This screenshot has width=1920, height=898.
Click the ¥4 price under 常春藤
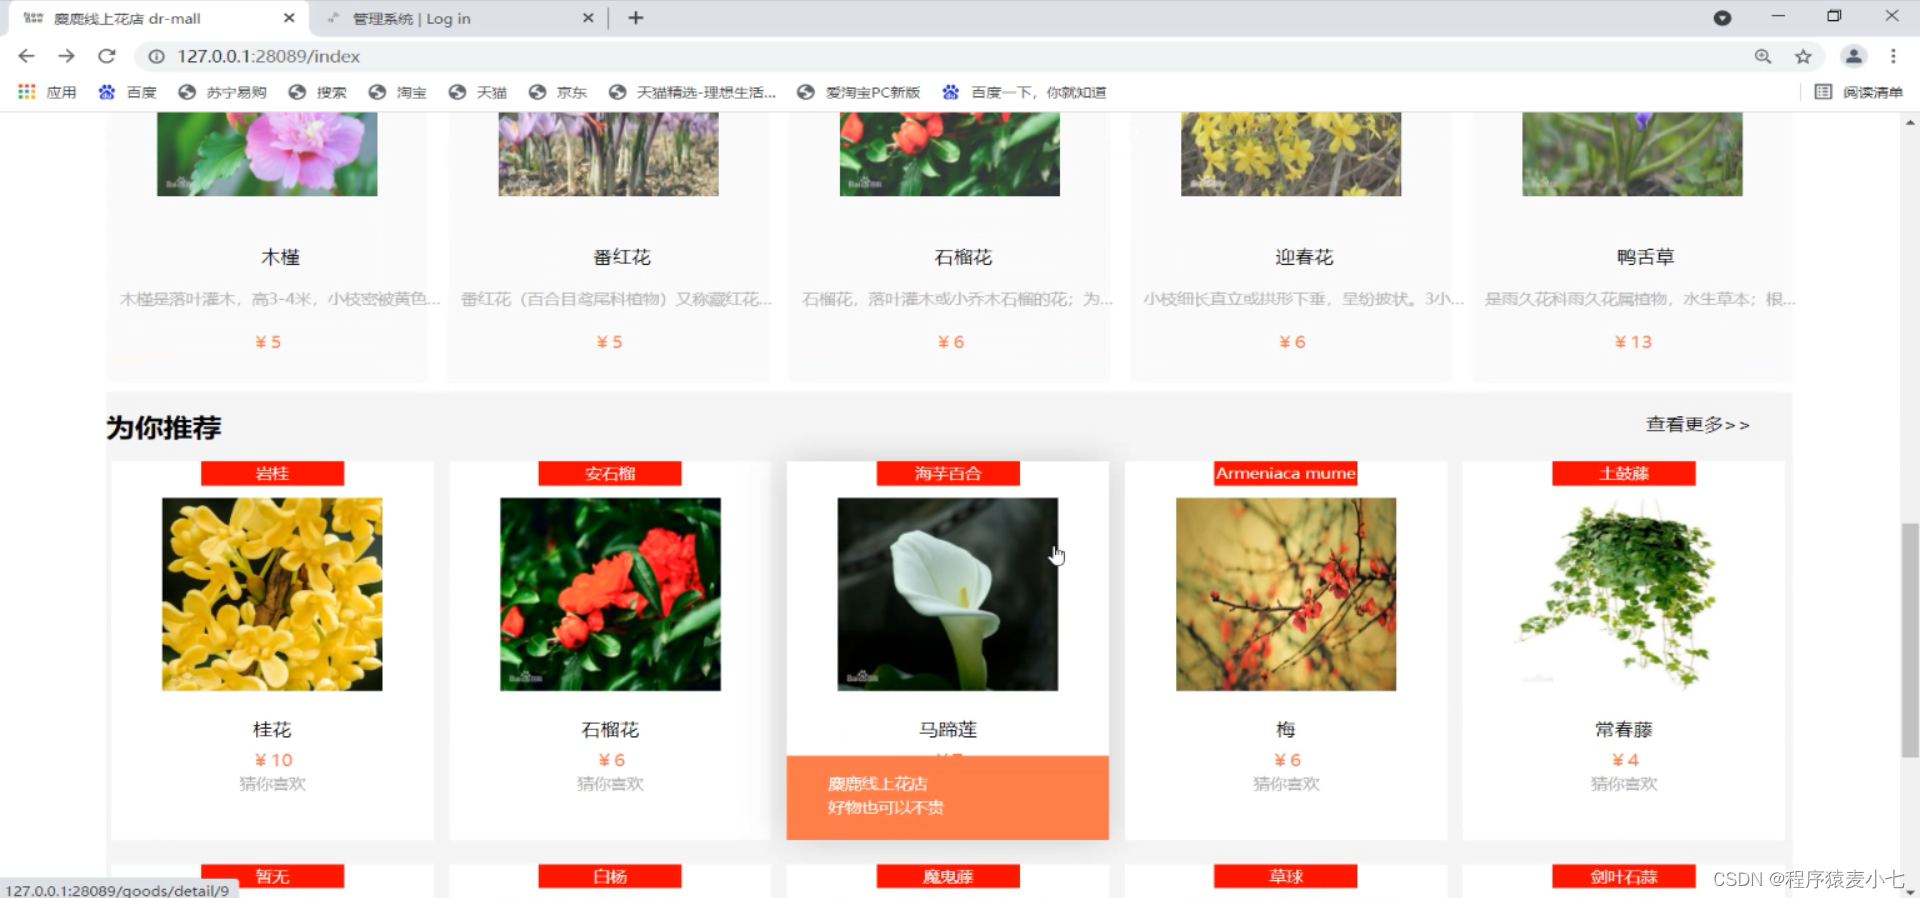pos(1625,760)
